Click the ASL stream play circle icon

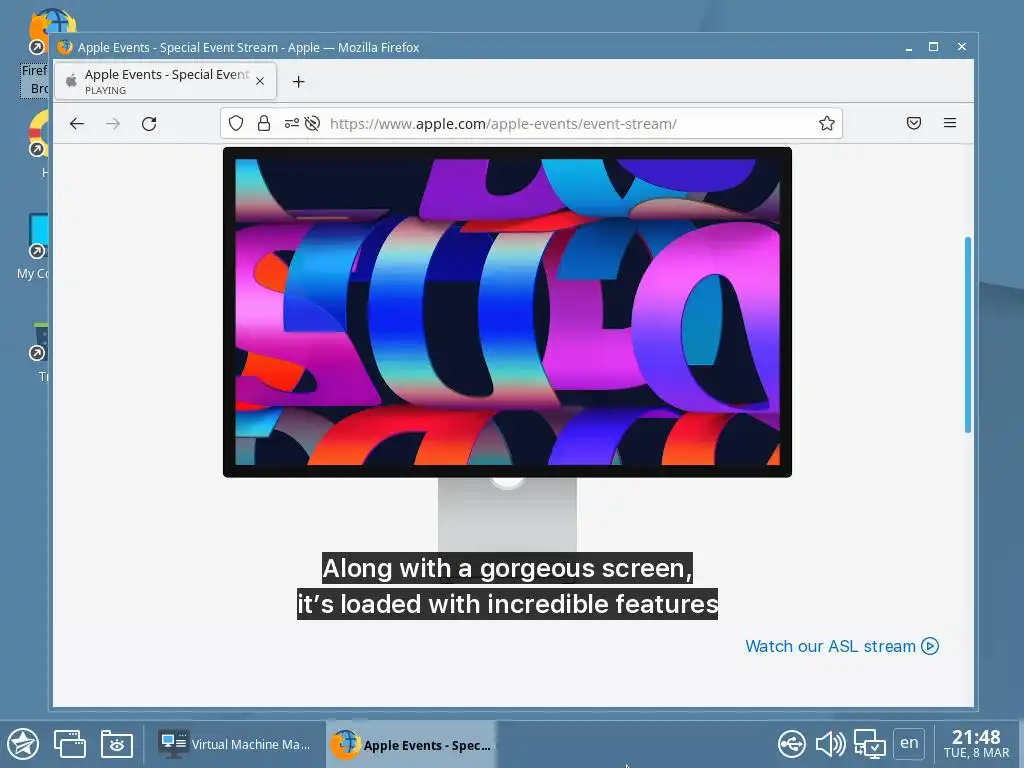(x=930, y=646)
